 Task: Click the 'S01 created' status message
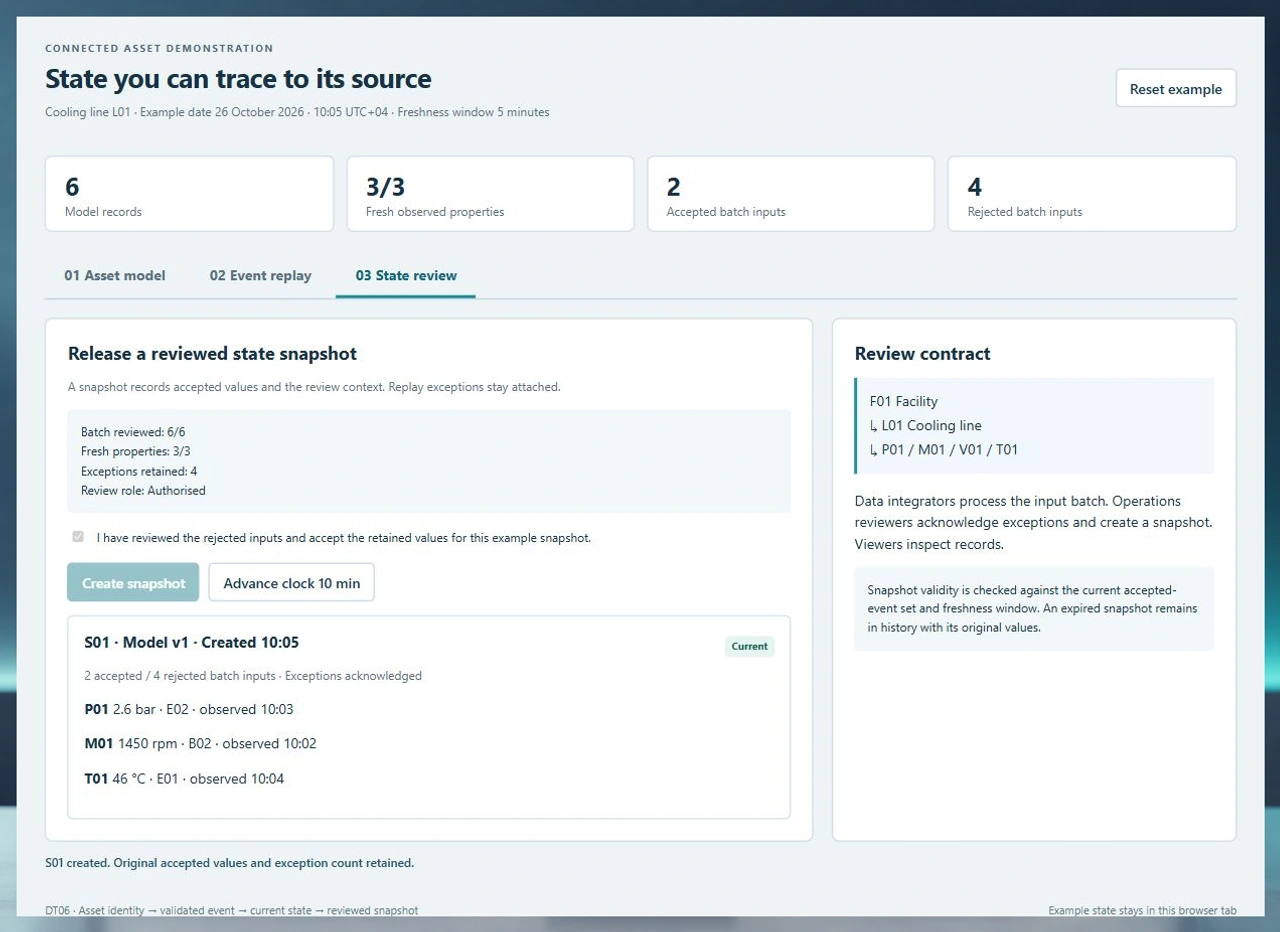click(x=230, y=862)
